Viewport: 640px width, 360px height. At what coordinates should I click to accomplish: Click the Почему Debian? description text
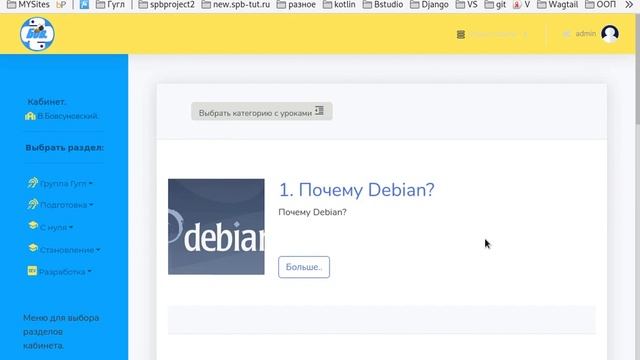312,212
